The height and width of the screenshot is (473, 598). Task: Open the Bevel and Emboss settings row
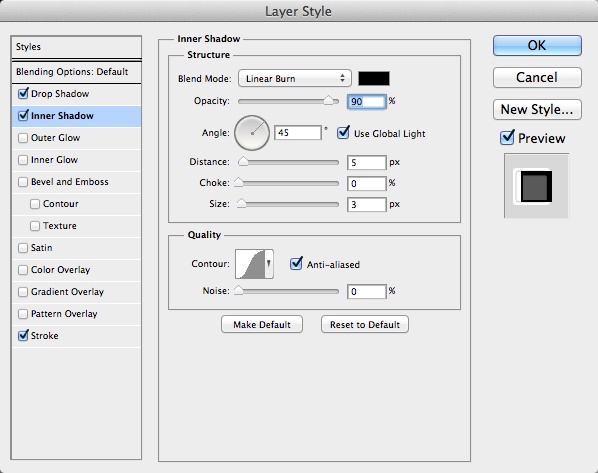tap(77, 182)
